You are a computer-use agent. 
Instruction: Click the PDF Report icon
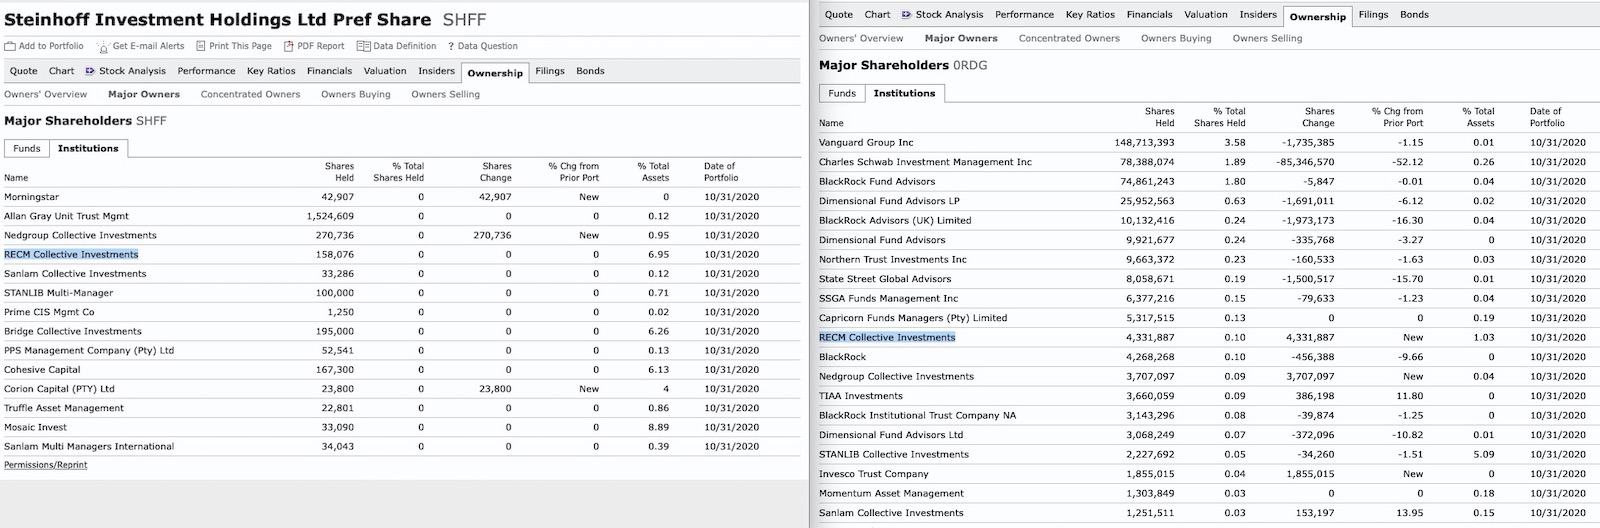click(289, 46)
